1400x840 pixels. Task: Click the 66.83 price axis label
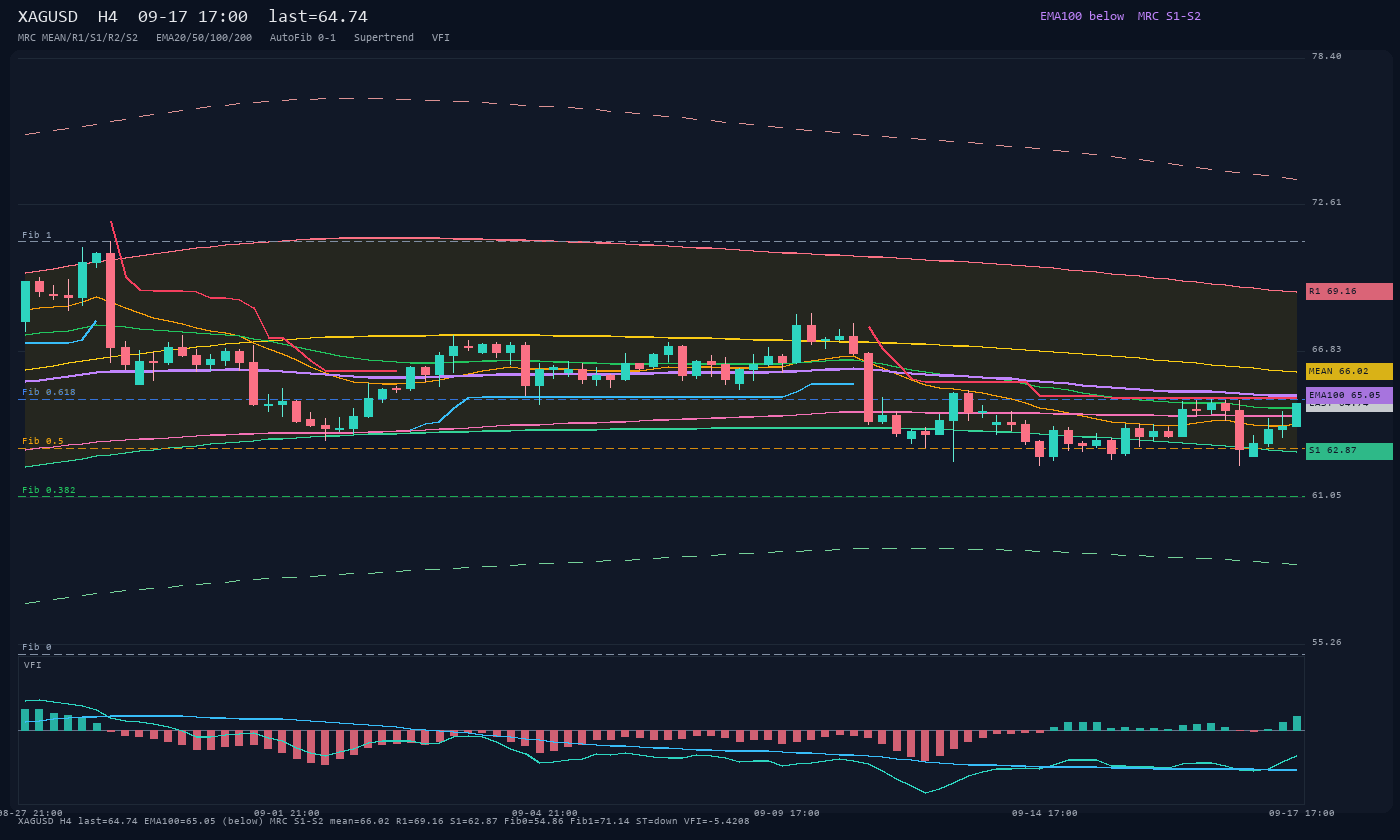[x=1327, y=349]
